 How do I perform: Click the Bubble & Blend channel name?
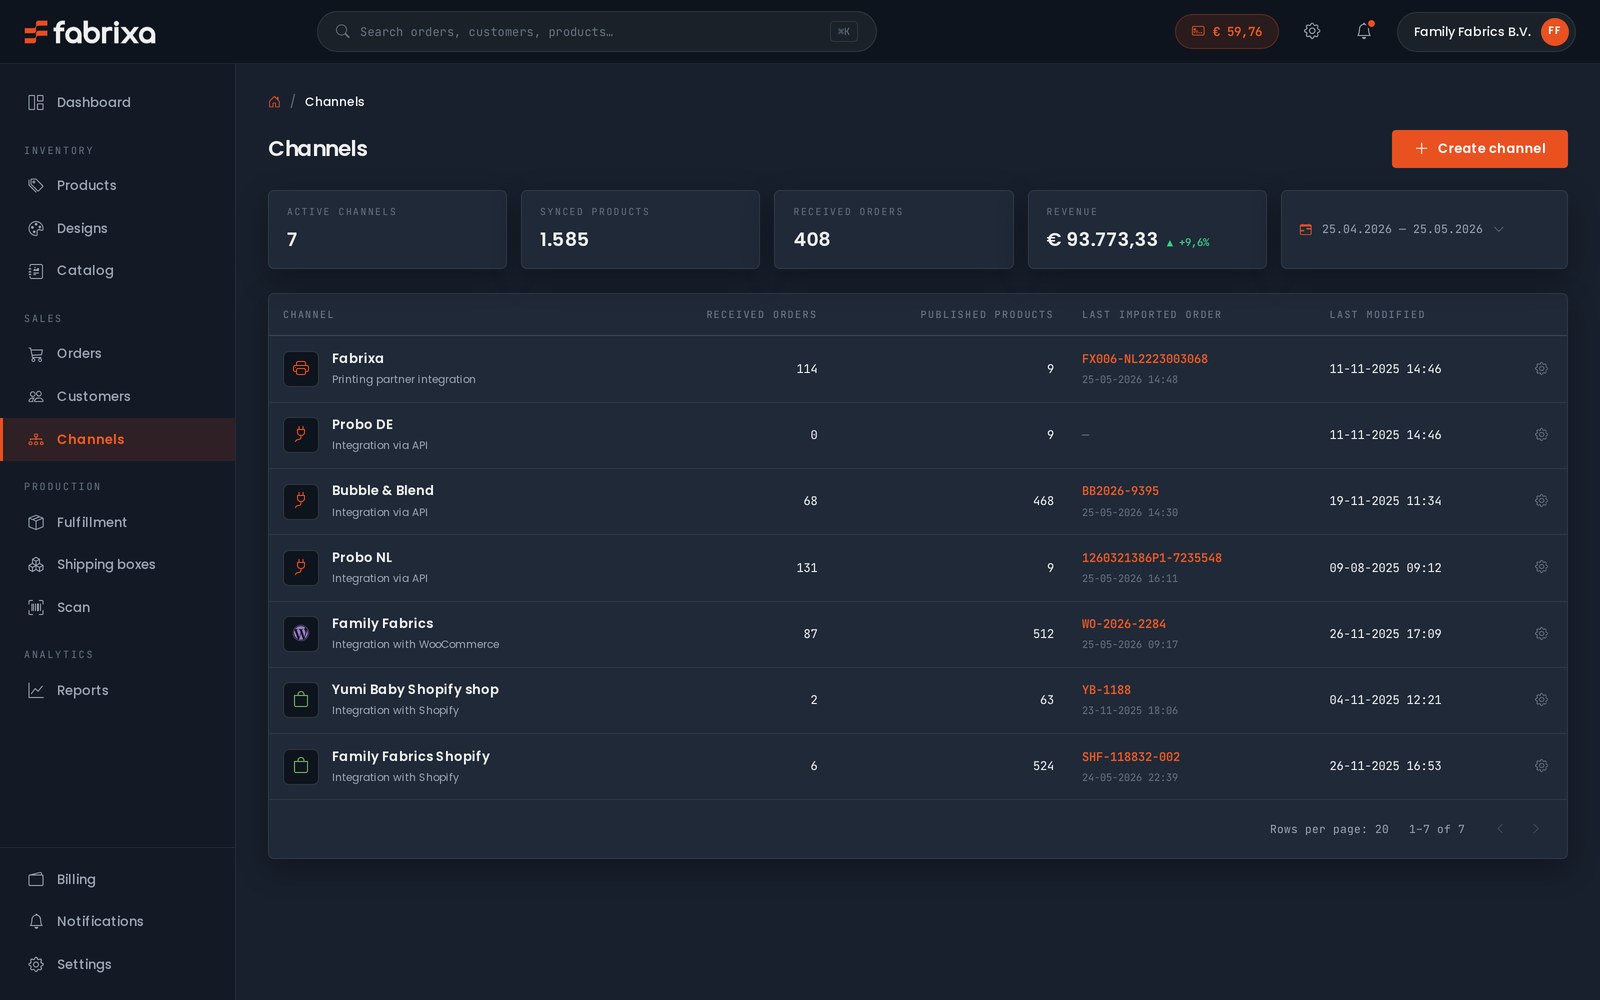tap(383, 490)
